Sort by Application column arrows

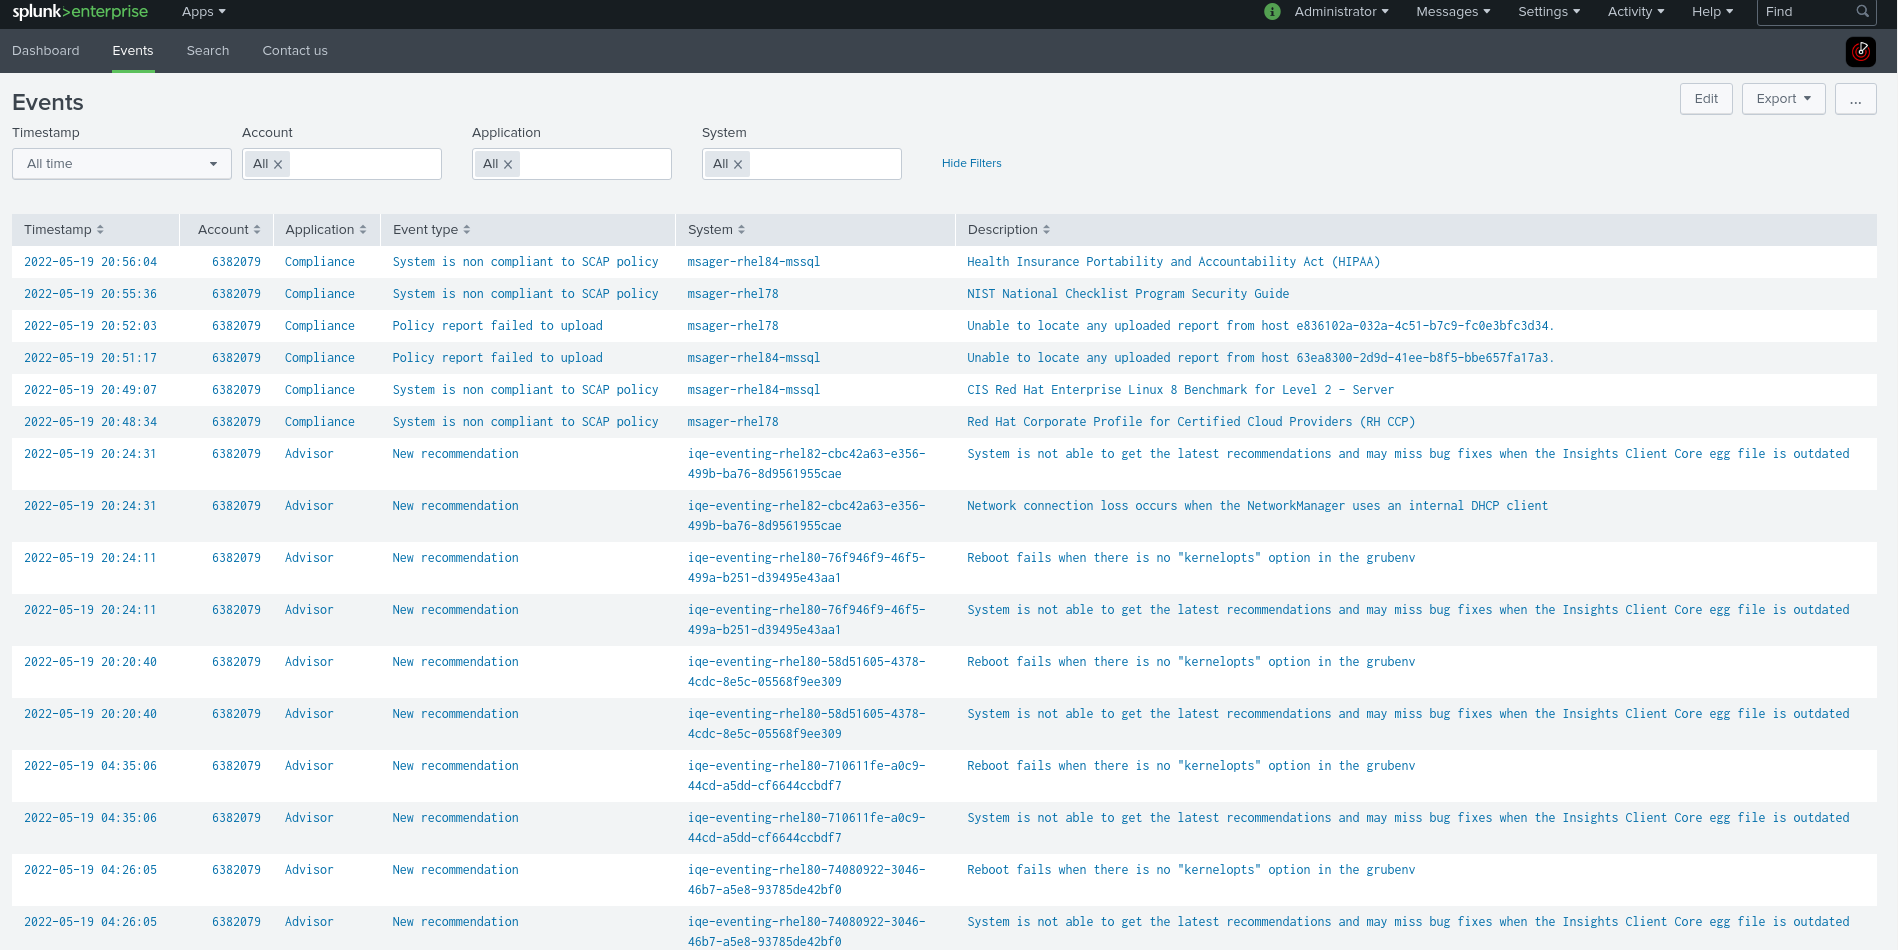coord(363,230)
